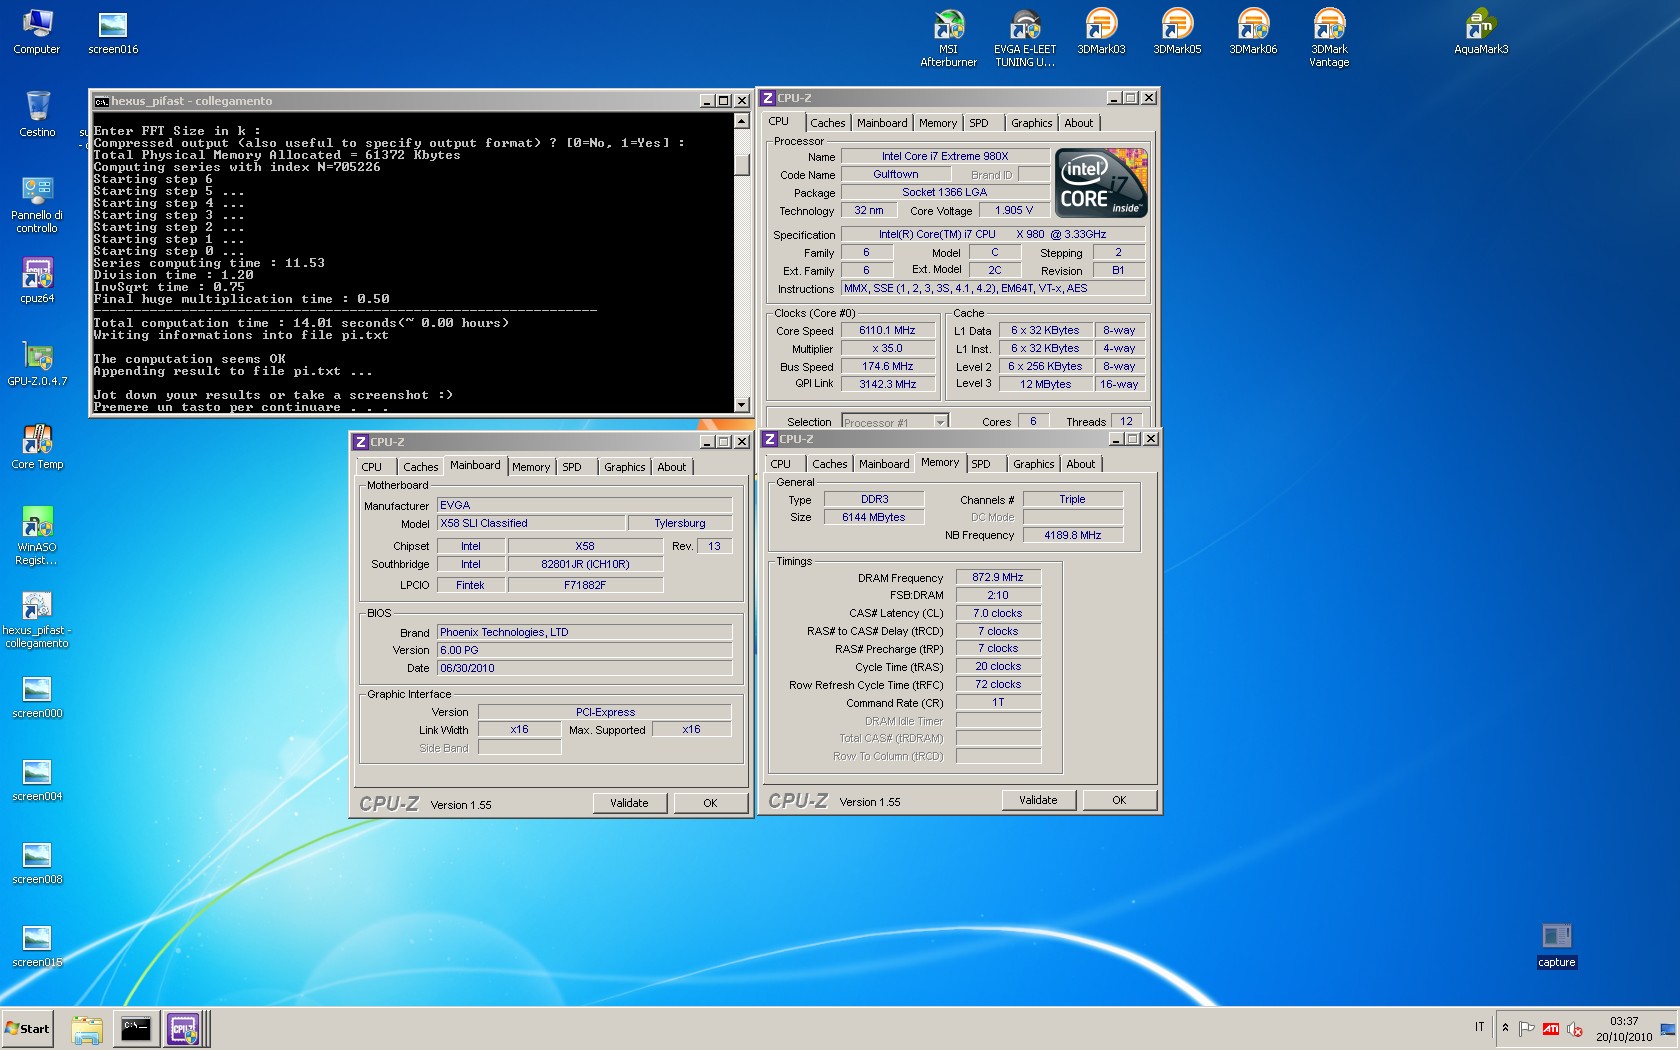This screenshot has height=1050, width=1680.
Task: Open Pannello di controllo icon
Action: coord(37,204)
